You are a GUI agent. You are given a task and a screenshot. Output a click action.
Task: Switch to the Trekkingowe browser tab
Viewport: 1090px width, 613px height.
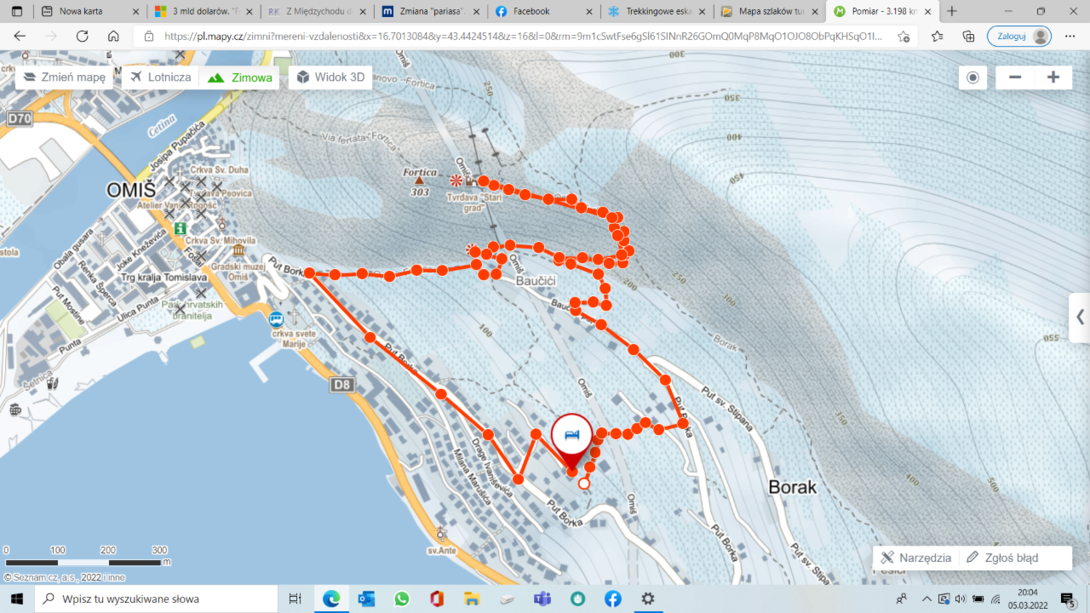(x=658, y=11)
